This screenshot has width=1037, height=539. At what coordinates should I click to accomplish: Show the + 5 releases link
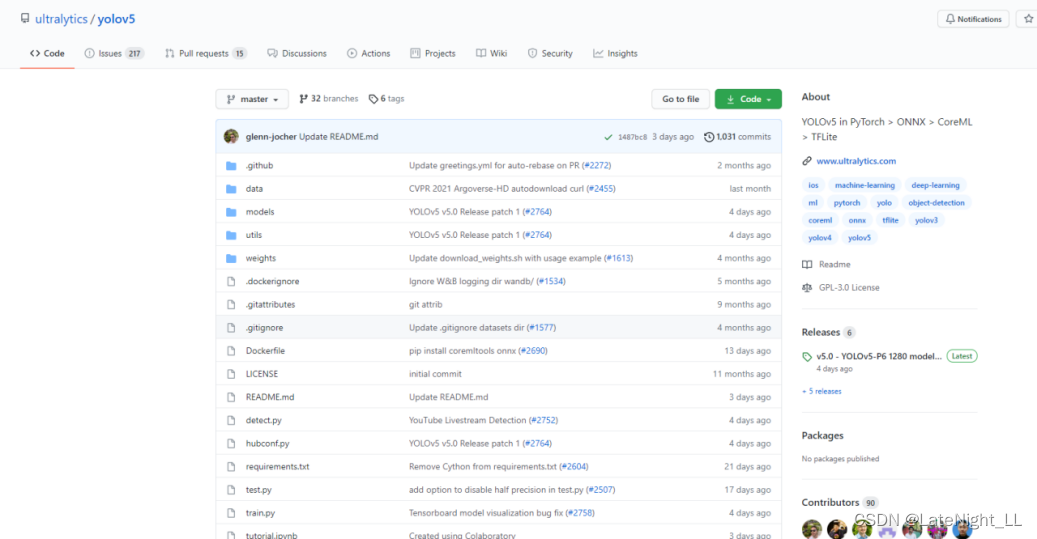pyautogui.click(x=821, y=392)
